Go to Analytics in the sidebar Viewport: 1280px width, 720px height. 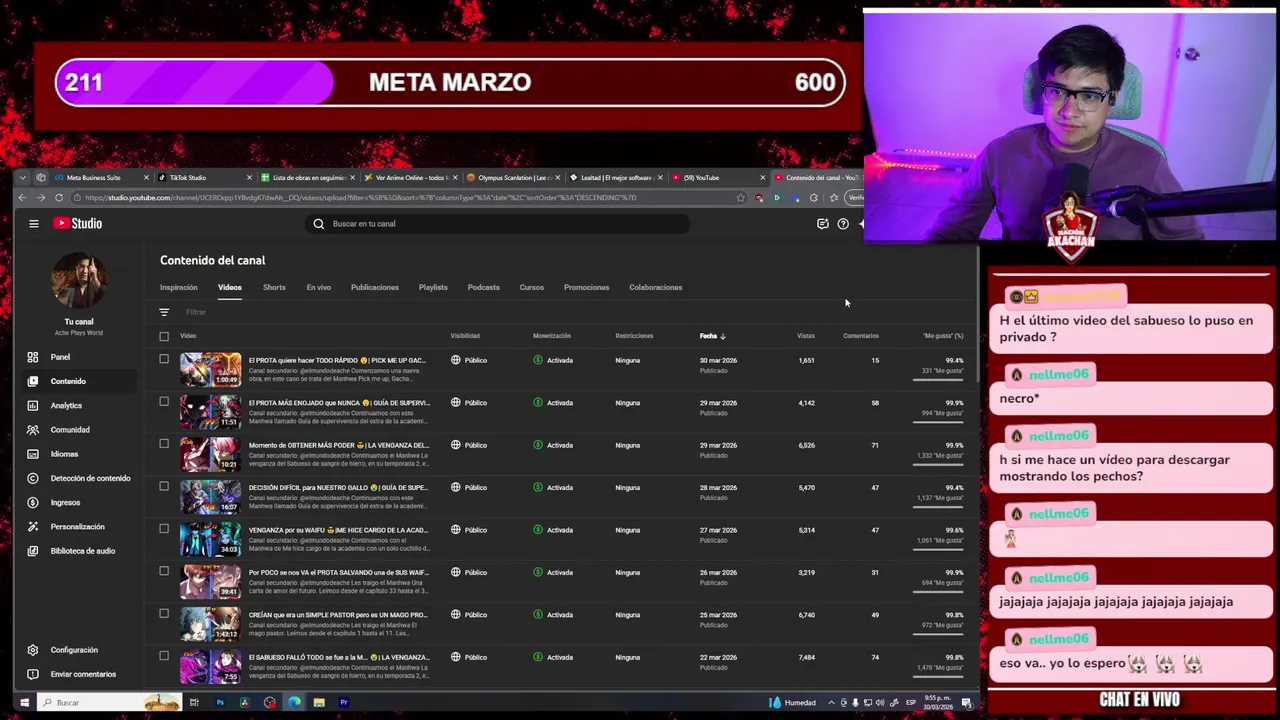(66, 406)
